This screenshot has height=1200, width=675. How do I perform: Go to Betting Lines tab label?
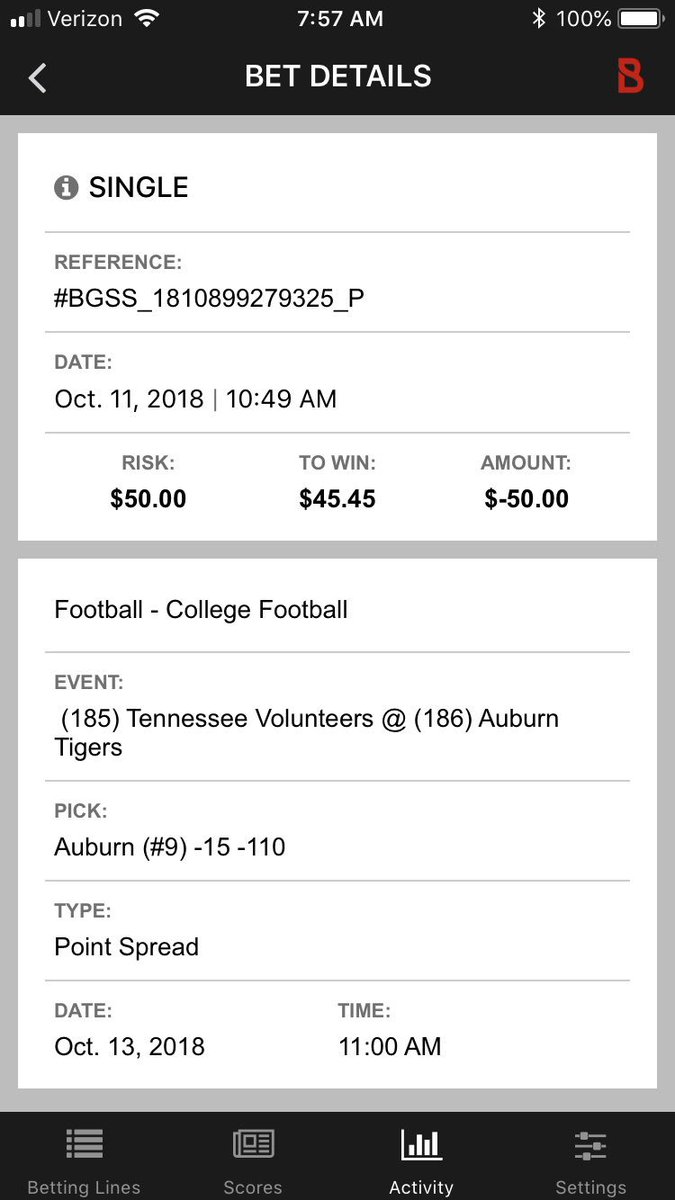coord(84,1187)
